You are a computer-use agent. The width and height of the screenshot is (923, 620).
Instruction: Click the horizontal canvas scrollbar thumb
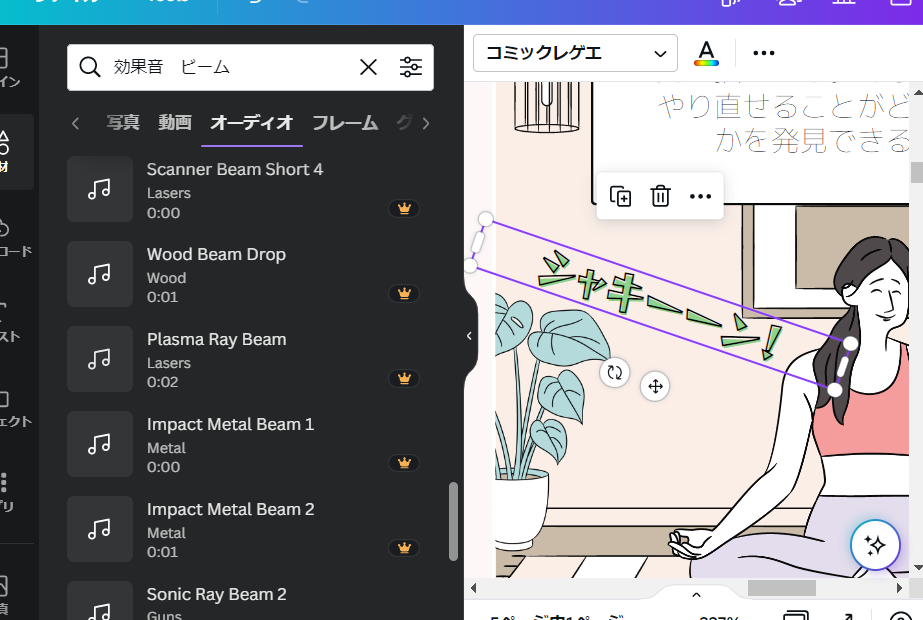pyautogui.click(x=782, y=588)
